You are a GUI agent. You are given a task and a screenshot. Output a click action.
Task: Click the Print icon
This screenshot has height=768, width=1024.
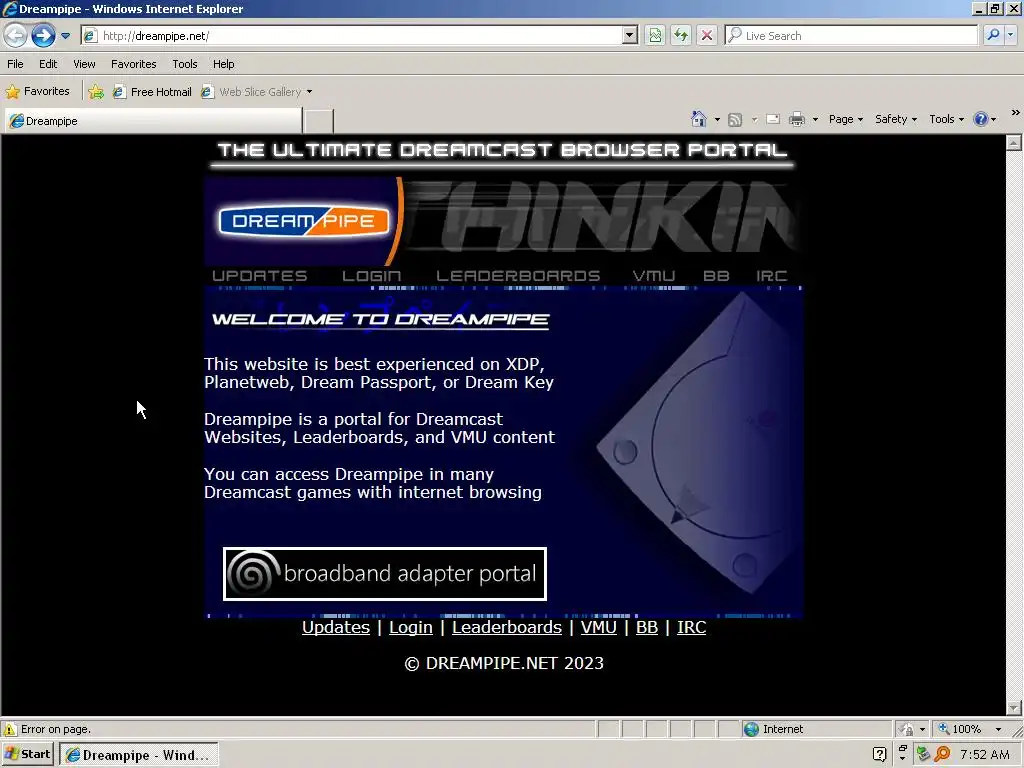tap(797, 119)
